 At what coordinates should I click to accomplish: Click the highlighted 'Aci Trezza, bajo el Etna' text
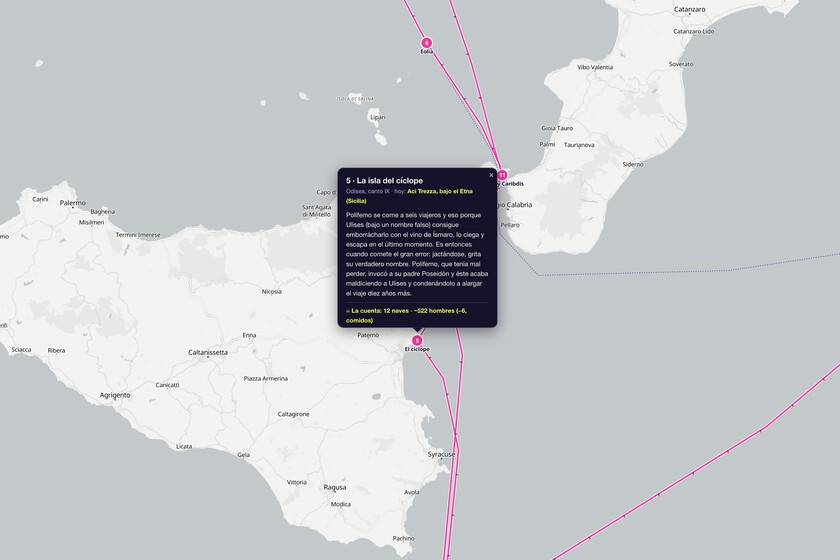click(440, 191)
